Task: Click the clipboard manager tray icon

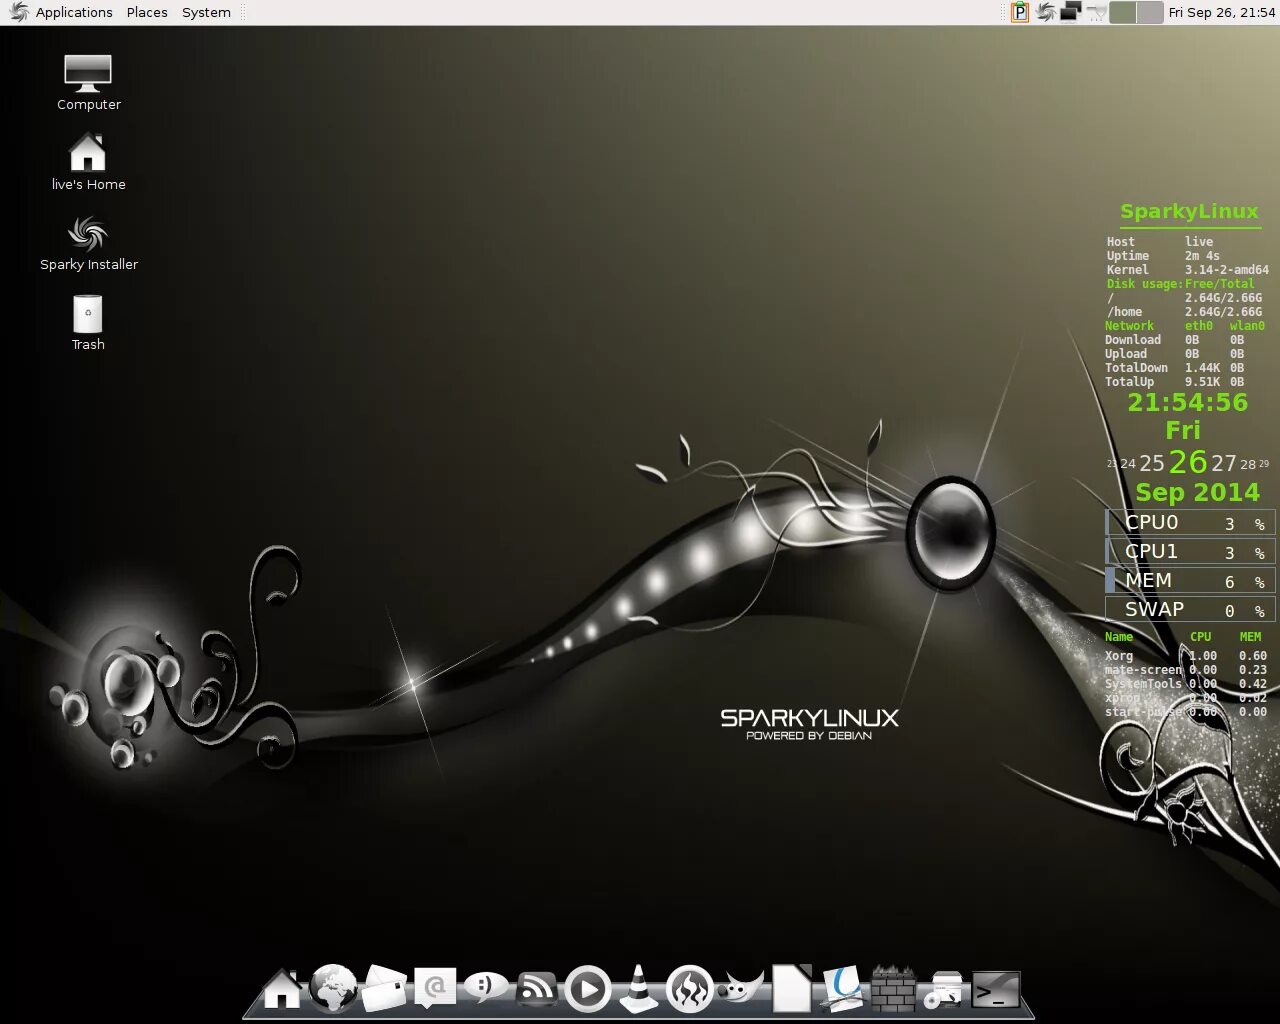Action: pyautogui.click(x=1019, y=12)
